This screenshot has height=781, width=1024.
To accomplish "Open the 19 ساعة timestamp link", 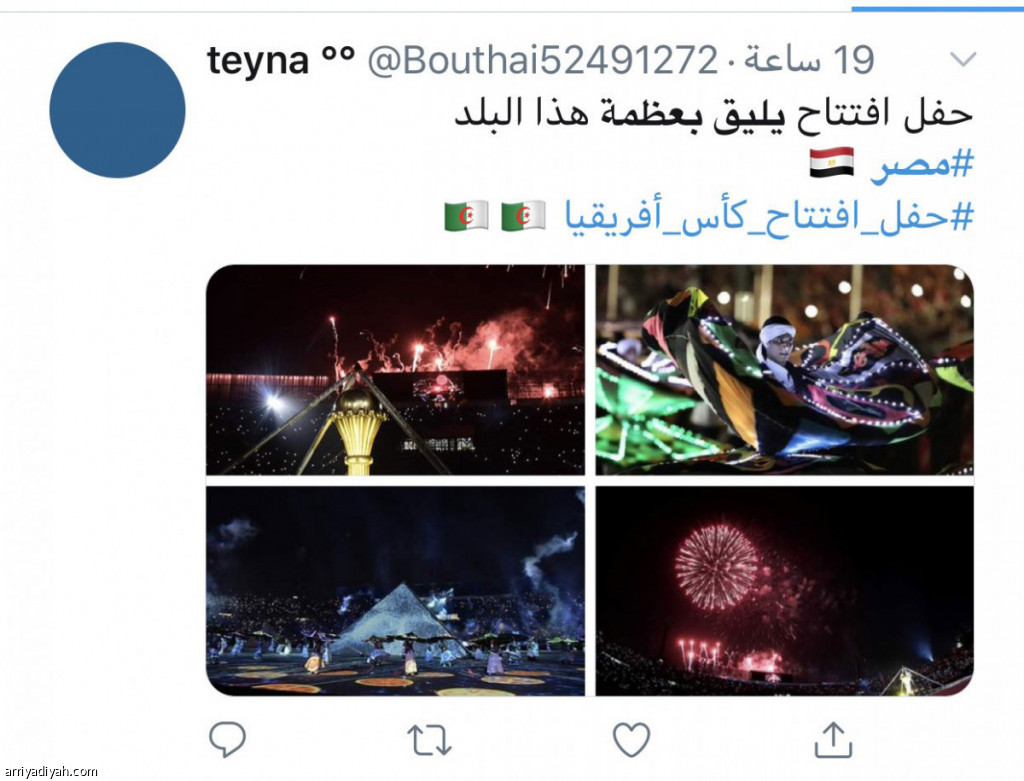I will click(x=809, y=59).
